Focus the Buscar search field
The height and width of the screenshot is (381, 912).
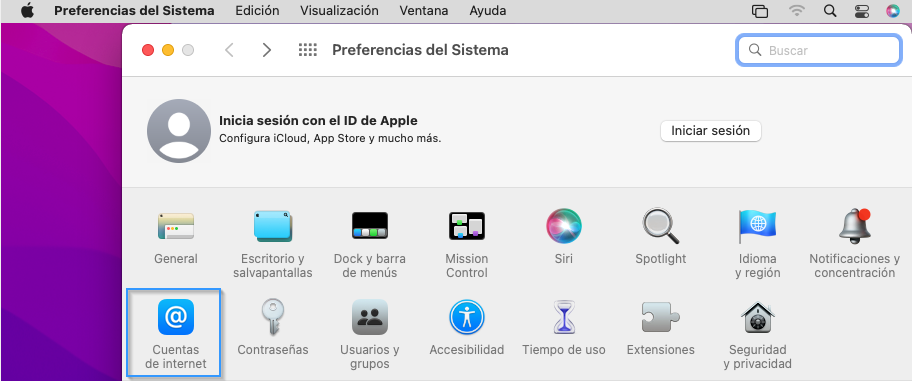coord(819,50)
